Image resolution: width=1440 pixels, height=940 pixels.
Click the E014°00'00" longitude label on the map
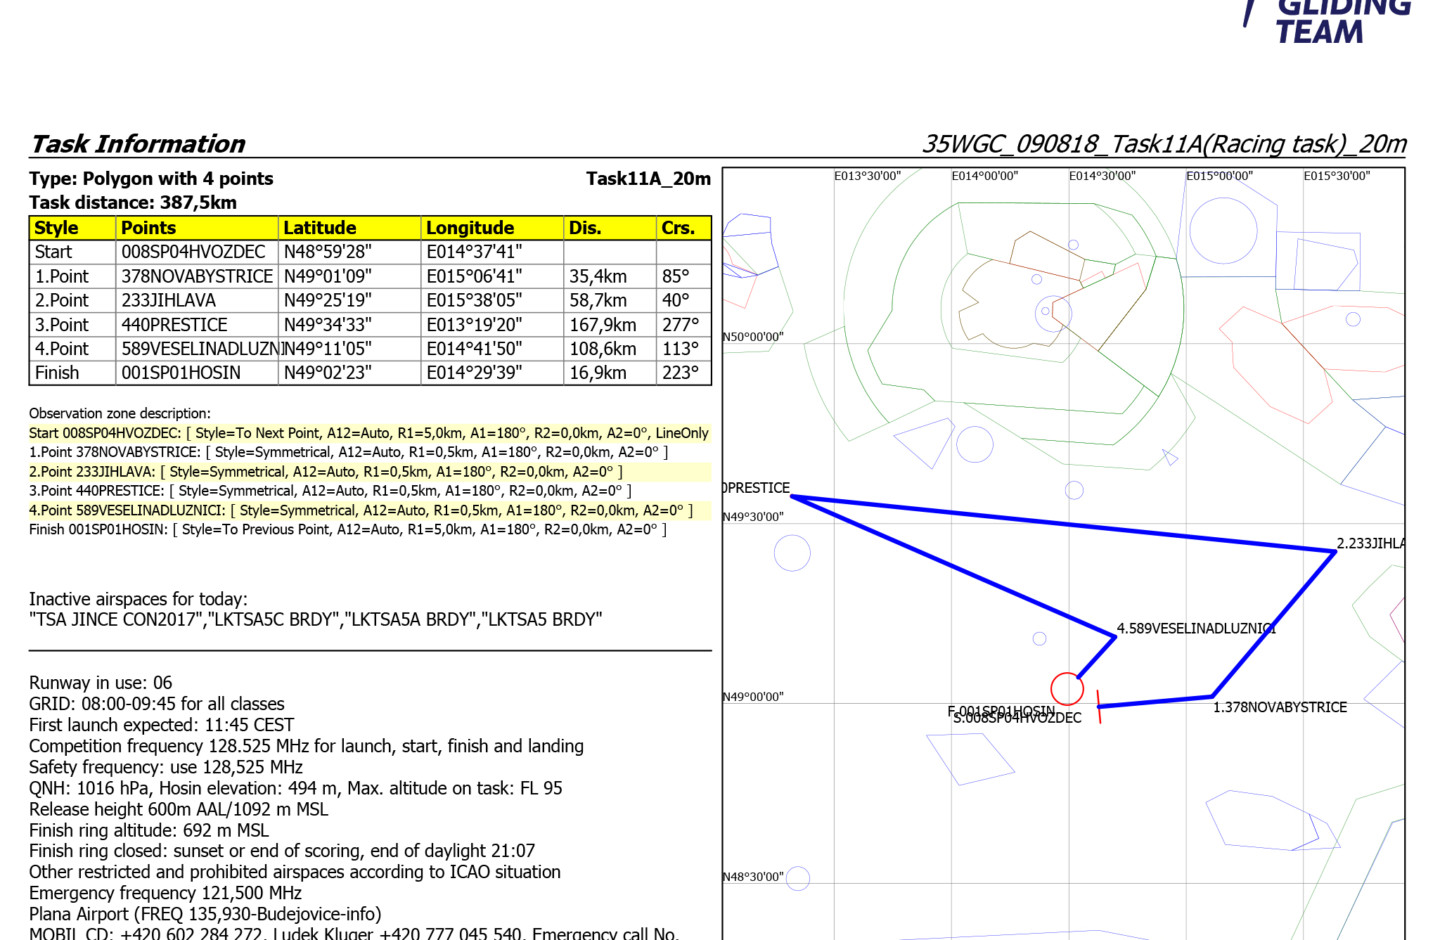[984, 176]
